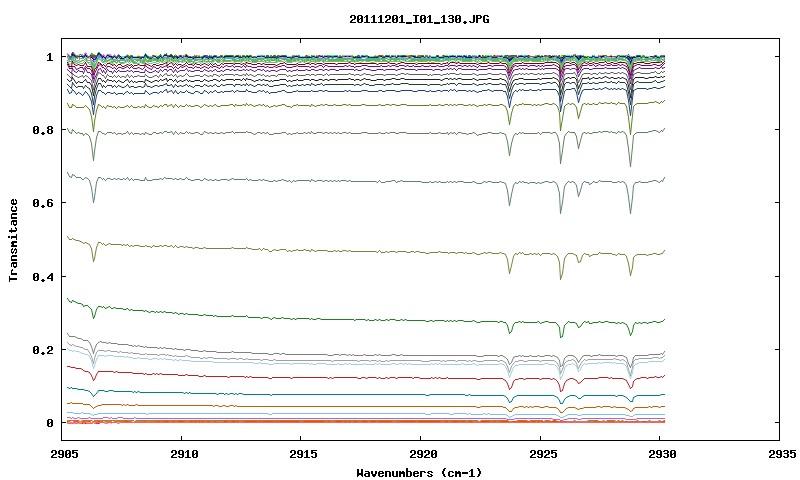
Task: Click the y-axis tick label 0.2
Action: tap(43, 350)
